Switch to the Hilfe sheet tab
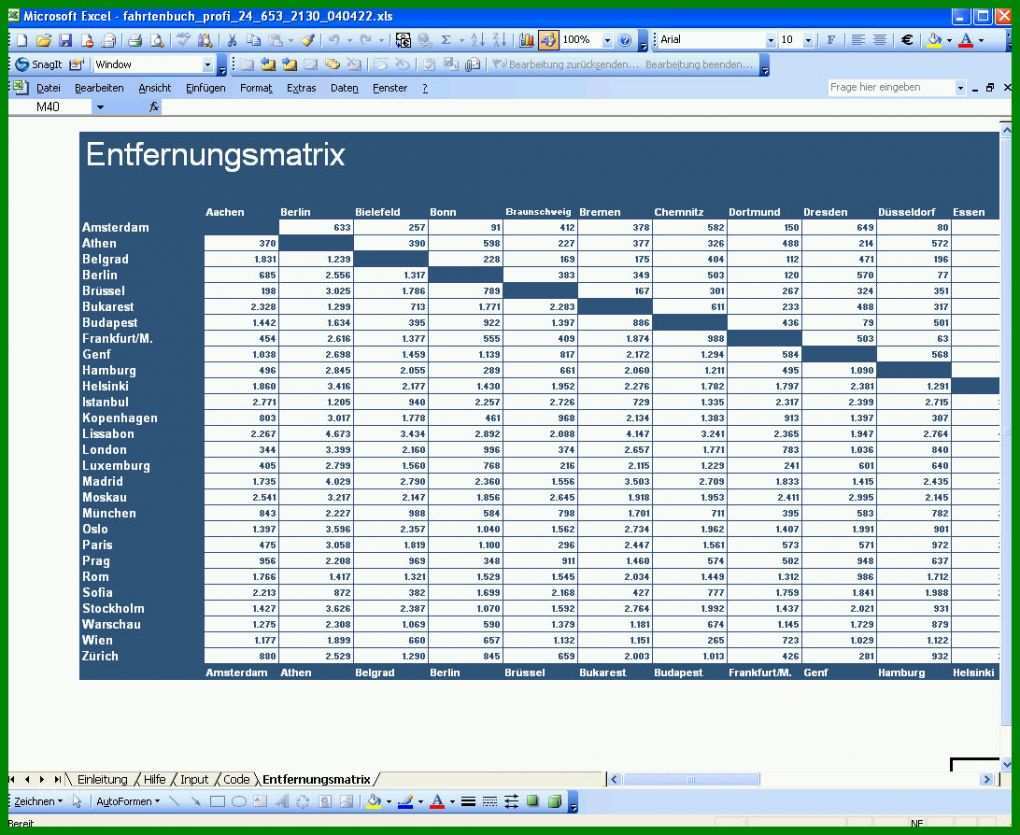The width and height of the screenshot is (1020, 835). (x=154, y=779)
